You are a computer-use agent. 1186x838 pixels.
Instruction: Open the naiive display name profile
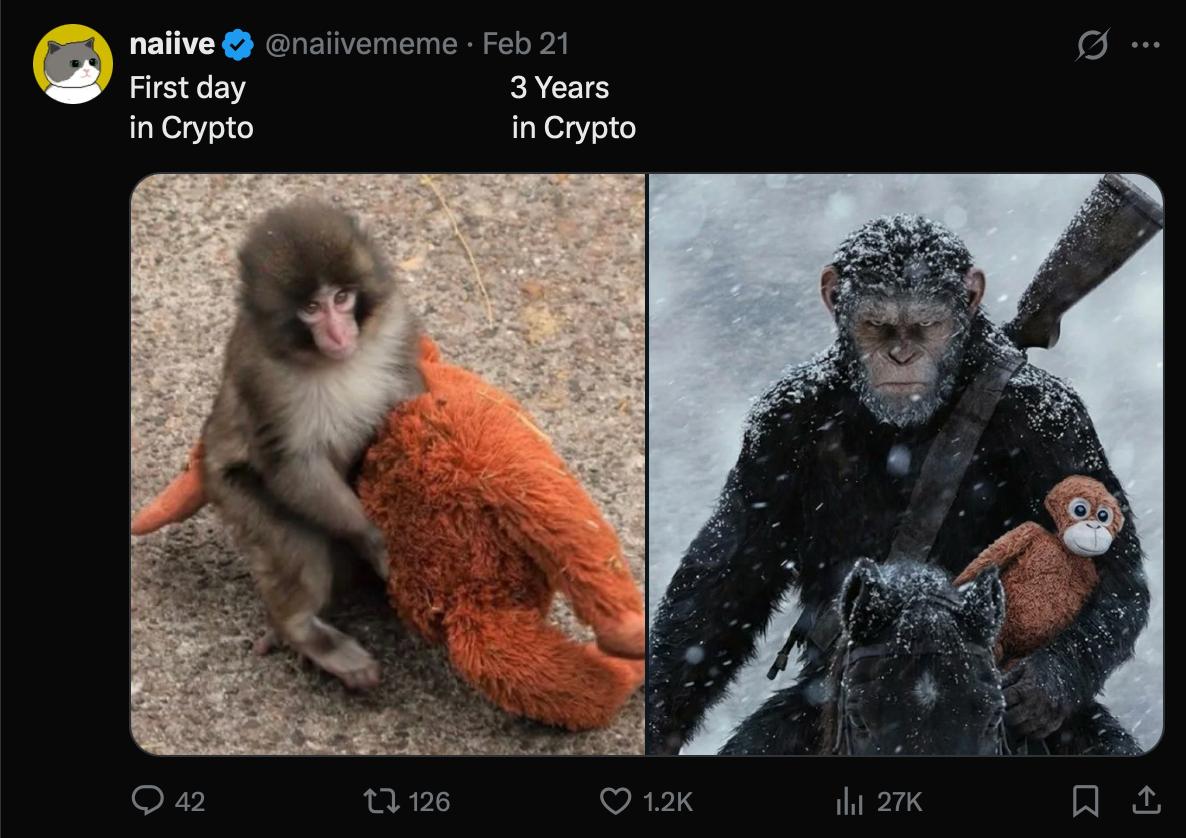(172, 44)
